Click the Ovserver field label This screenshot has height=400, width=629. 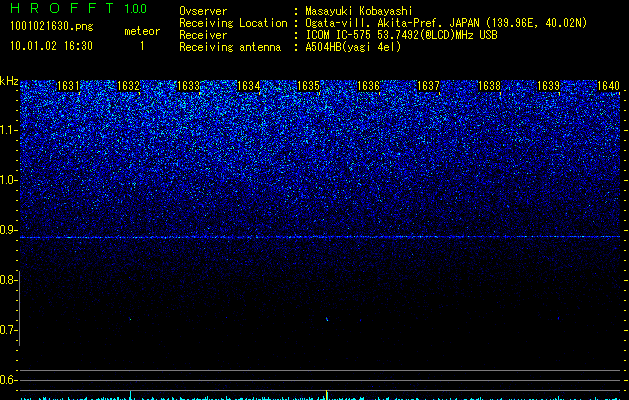pos(203,11)
